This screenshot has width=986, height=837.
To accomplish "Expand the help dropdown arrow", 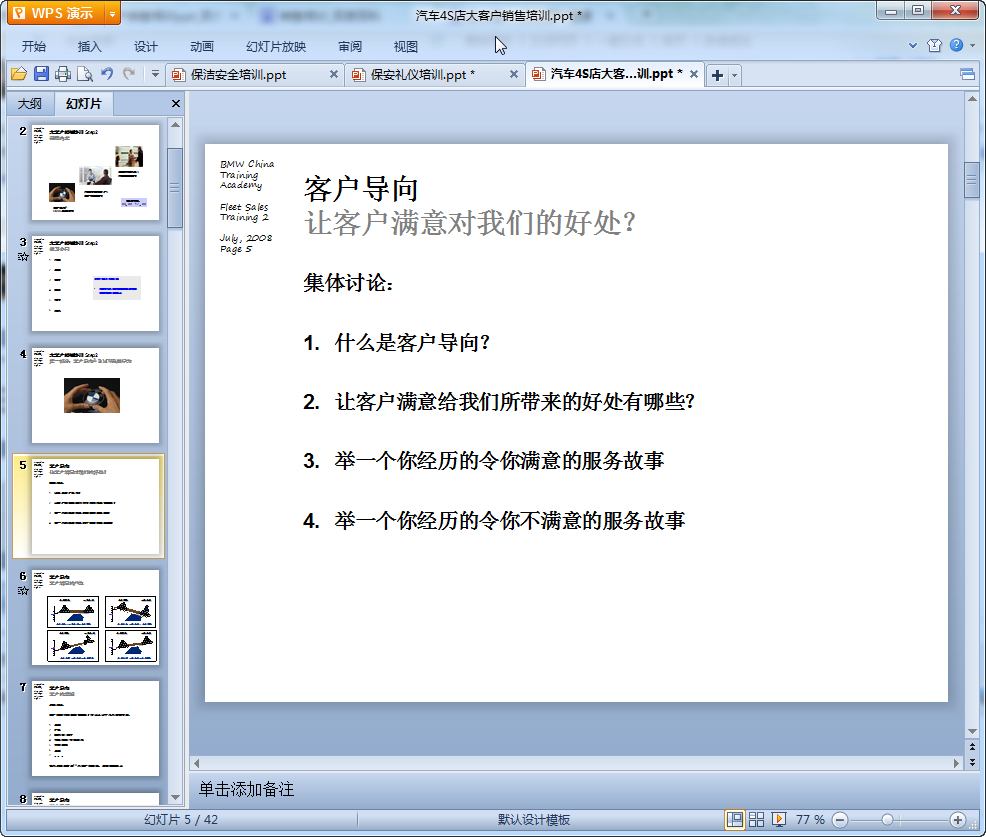I will point(972,45).
